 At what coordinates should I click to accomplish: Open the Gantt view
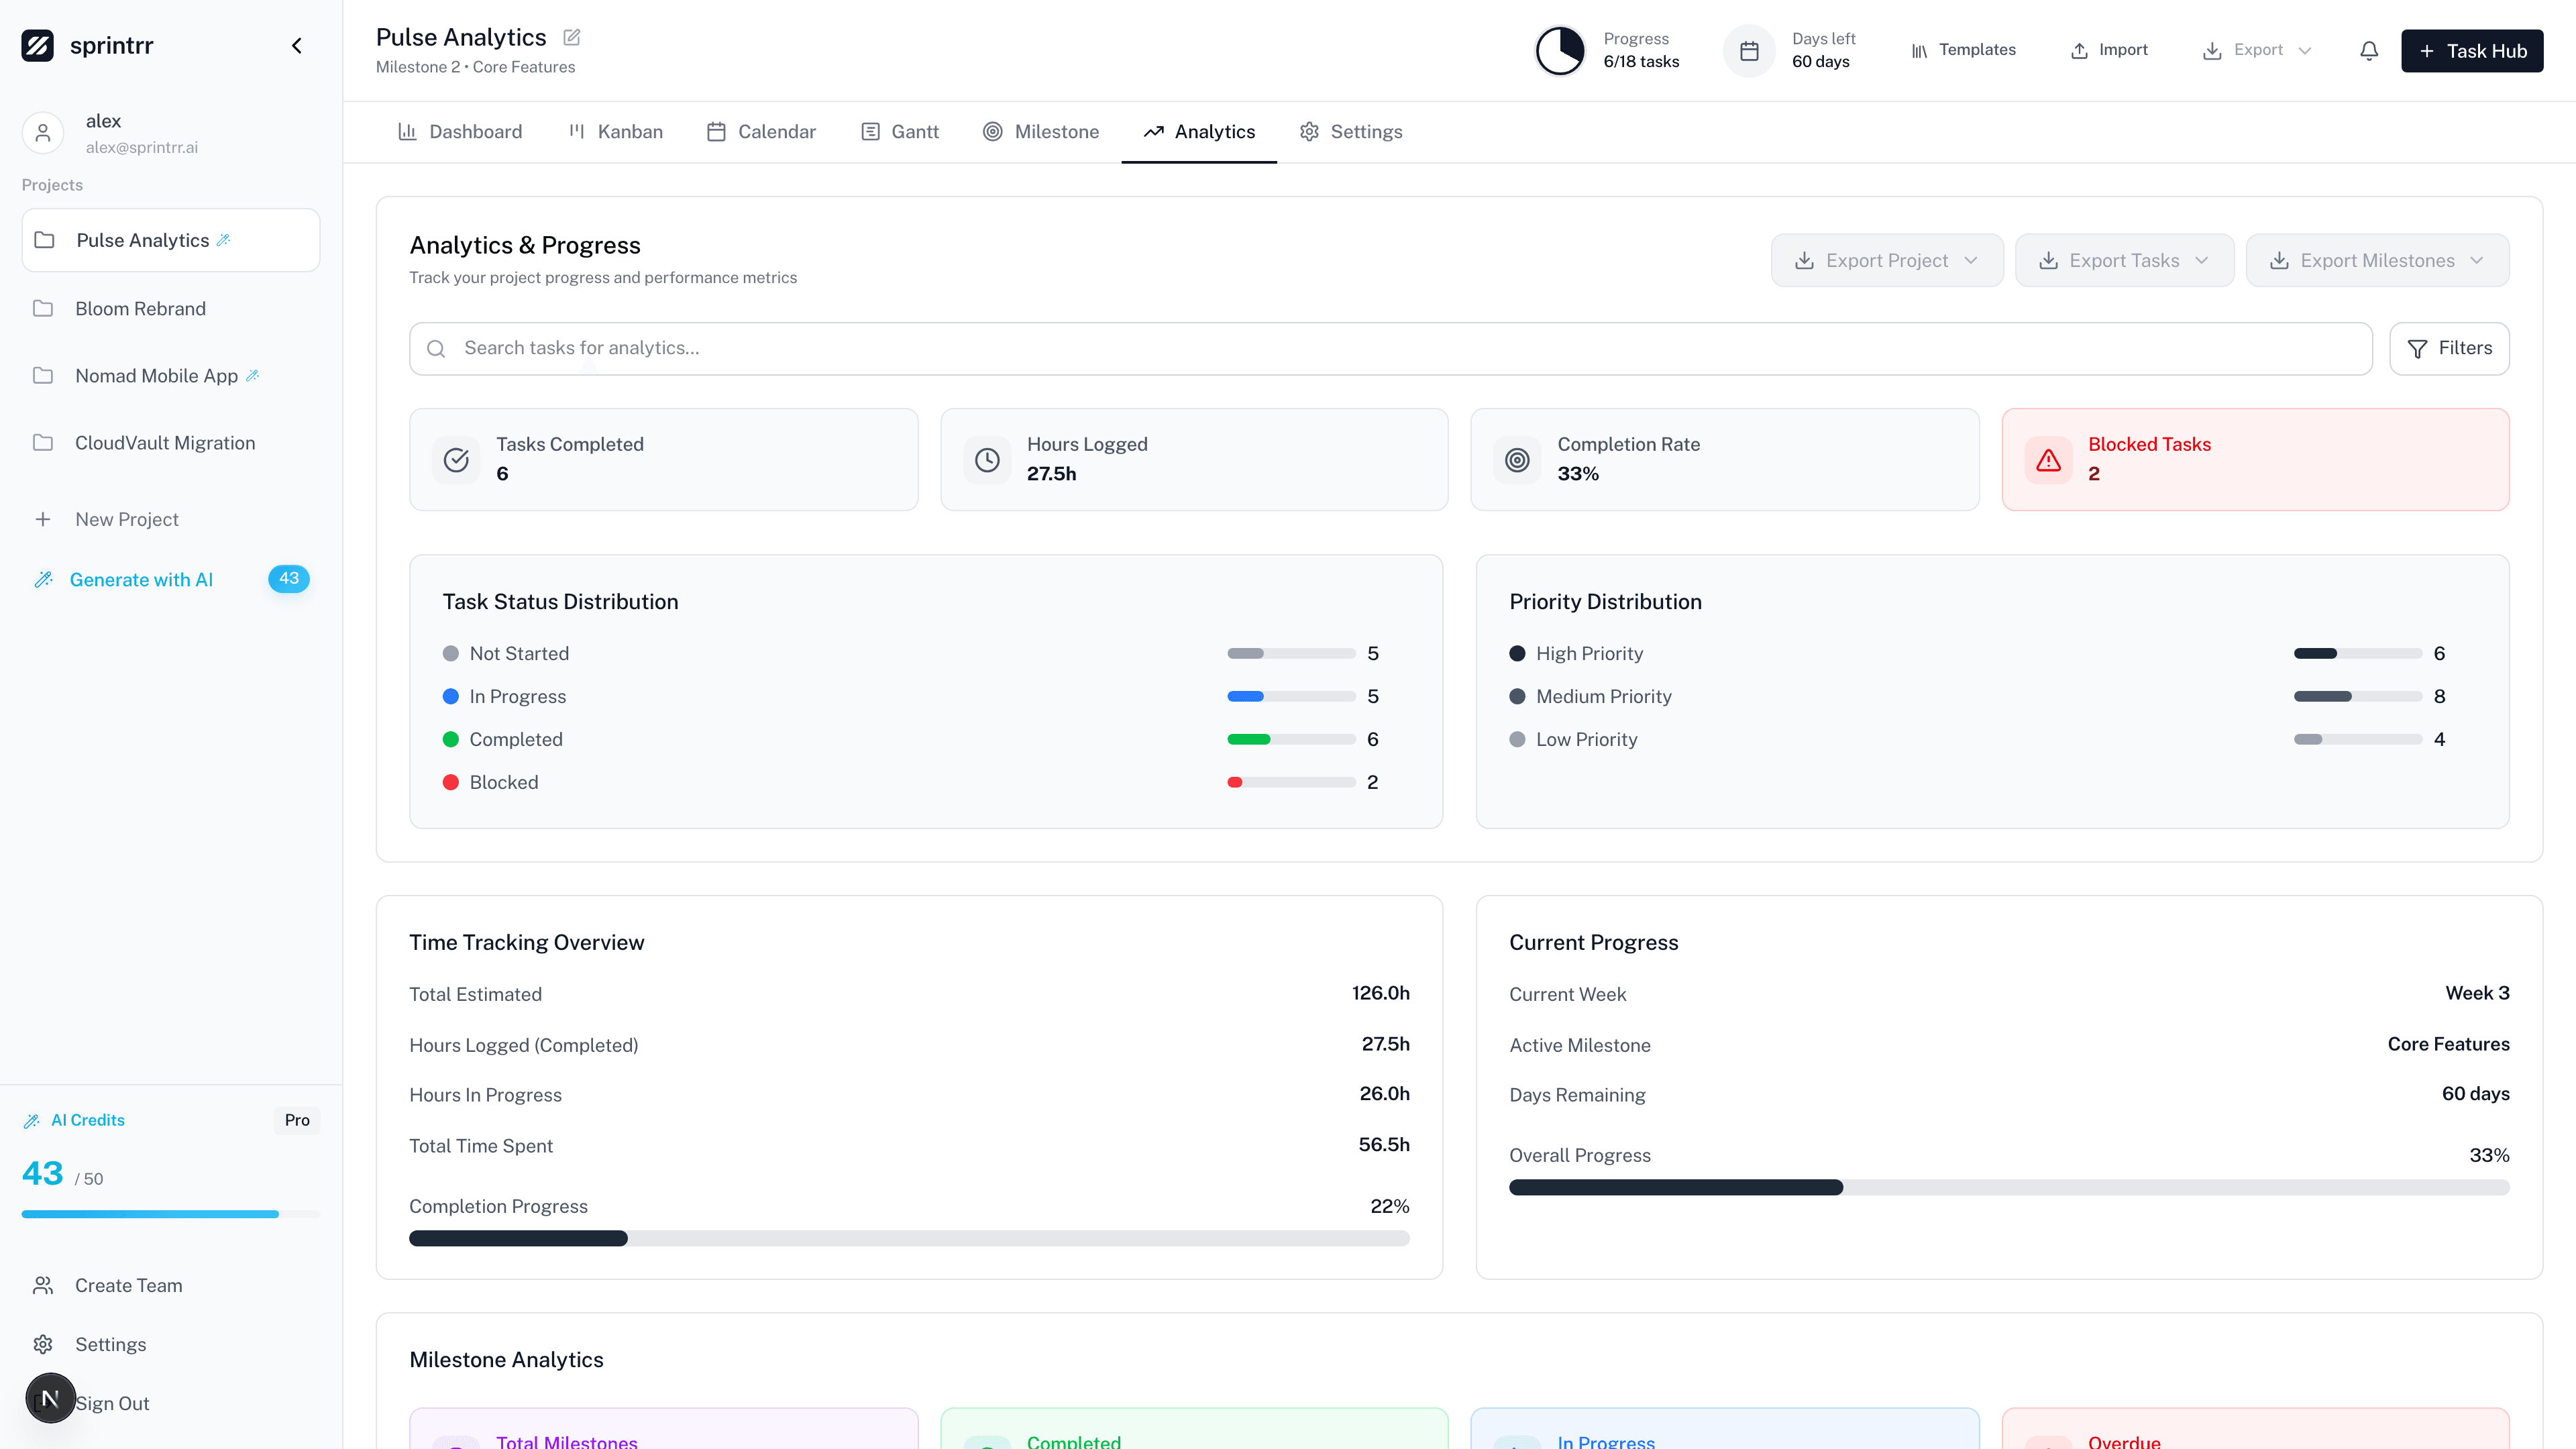pos(899,131)
